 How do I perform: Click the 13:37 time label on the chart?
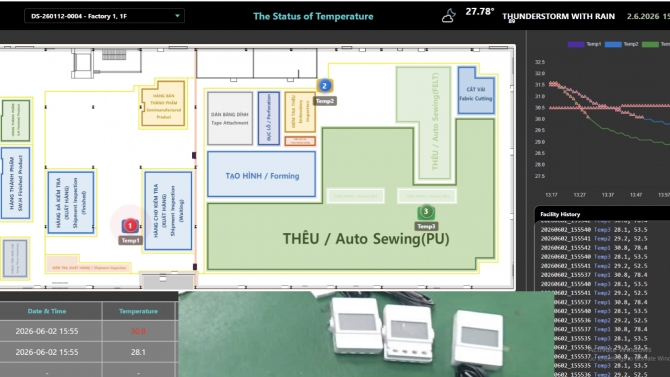(x=608, y=195)
